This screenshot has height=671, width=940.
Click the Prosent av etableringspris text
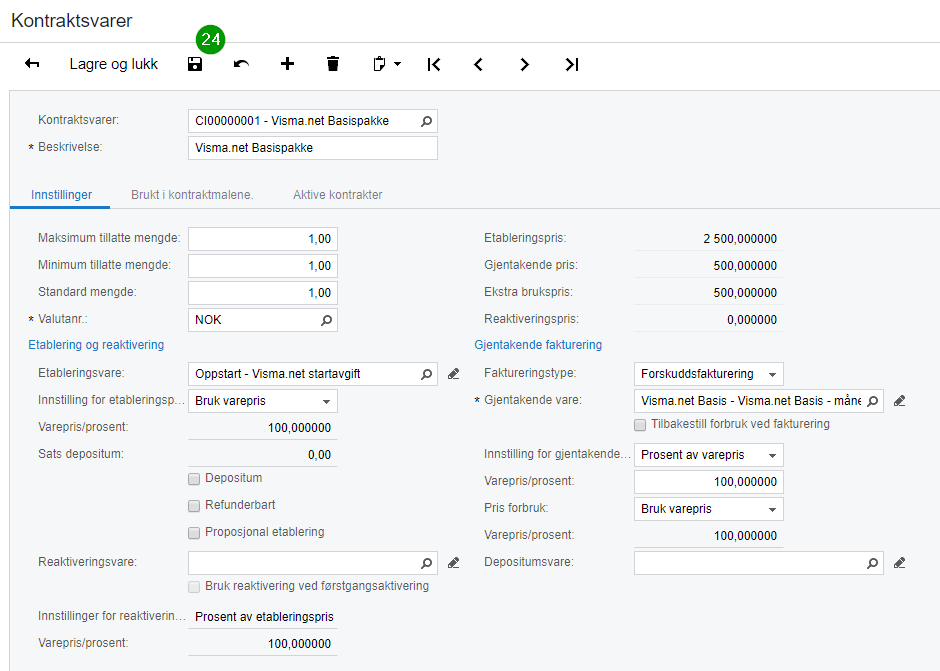(x=264, y=617)
